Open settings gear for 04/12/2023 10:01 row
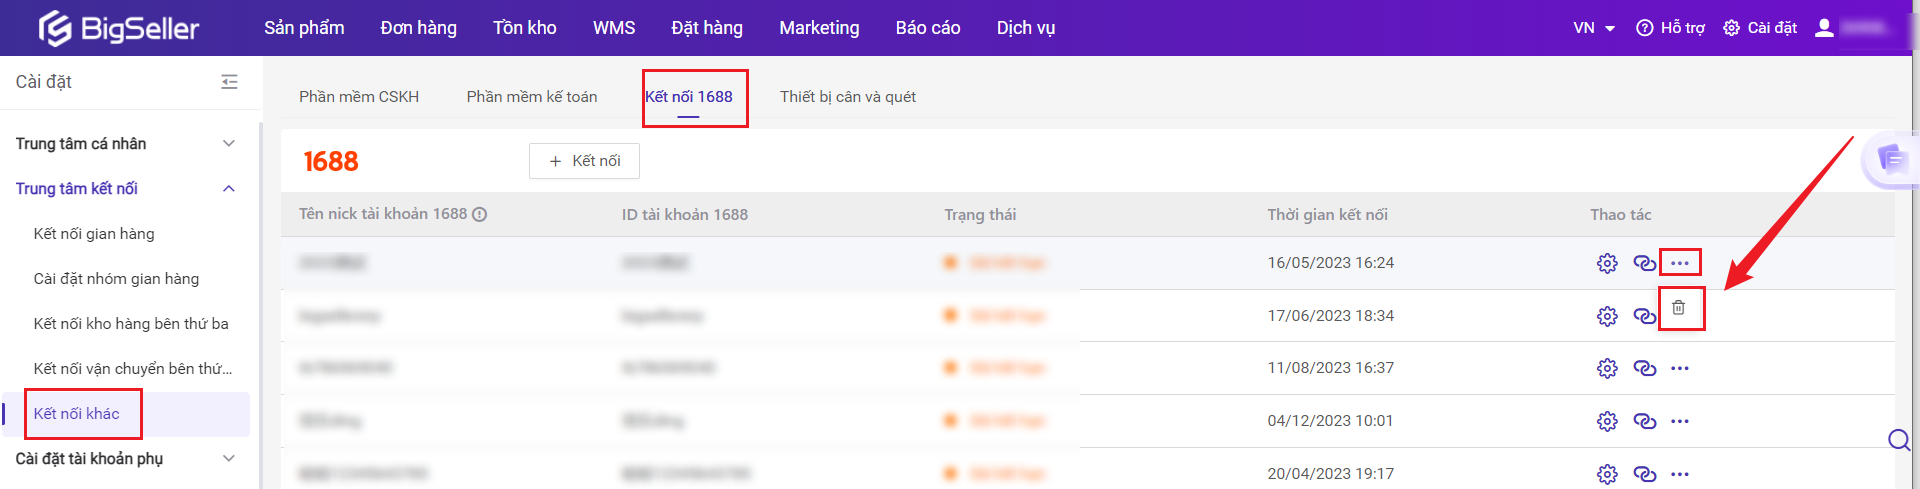The width and height of the screenshot is (1920, 489). click(x=1607, y=421)
